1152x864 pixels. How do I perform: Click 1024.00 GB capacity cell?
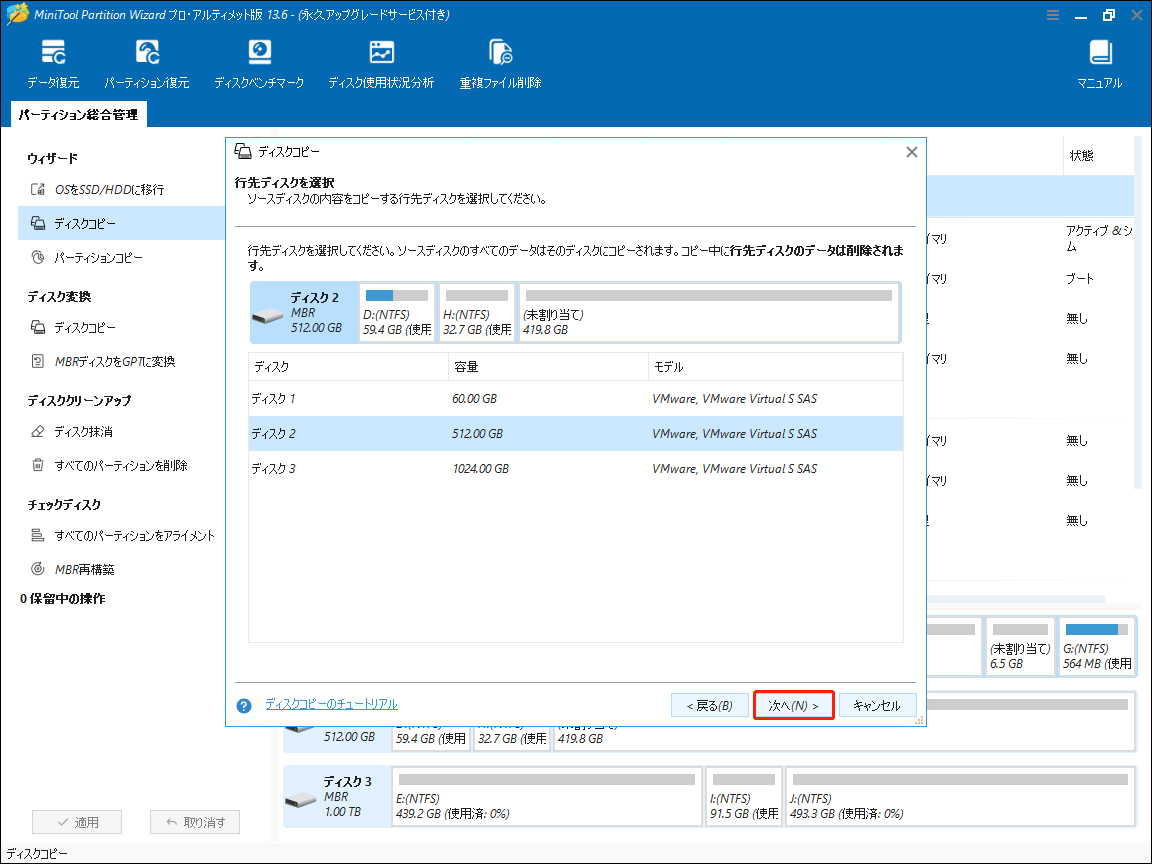coord(480,469)
